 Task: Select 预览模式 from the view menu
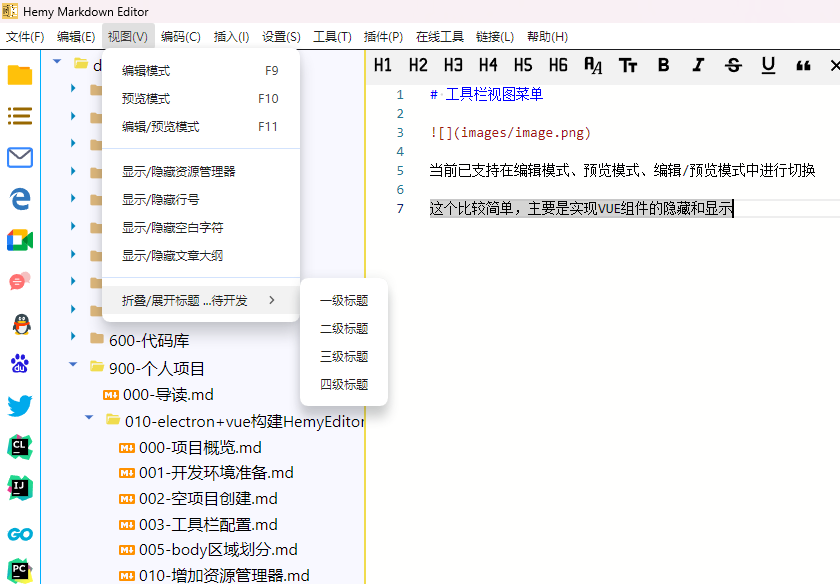point(146,99)
